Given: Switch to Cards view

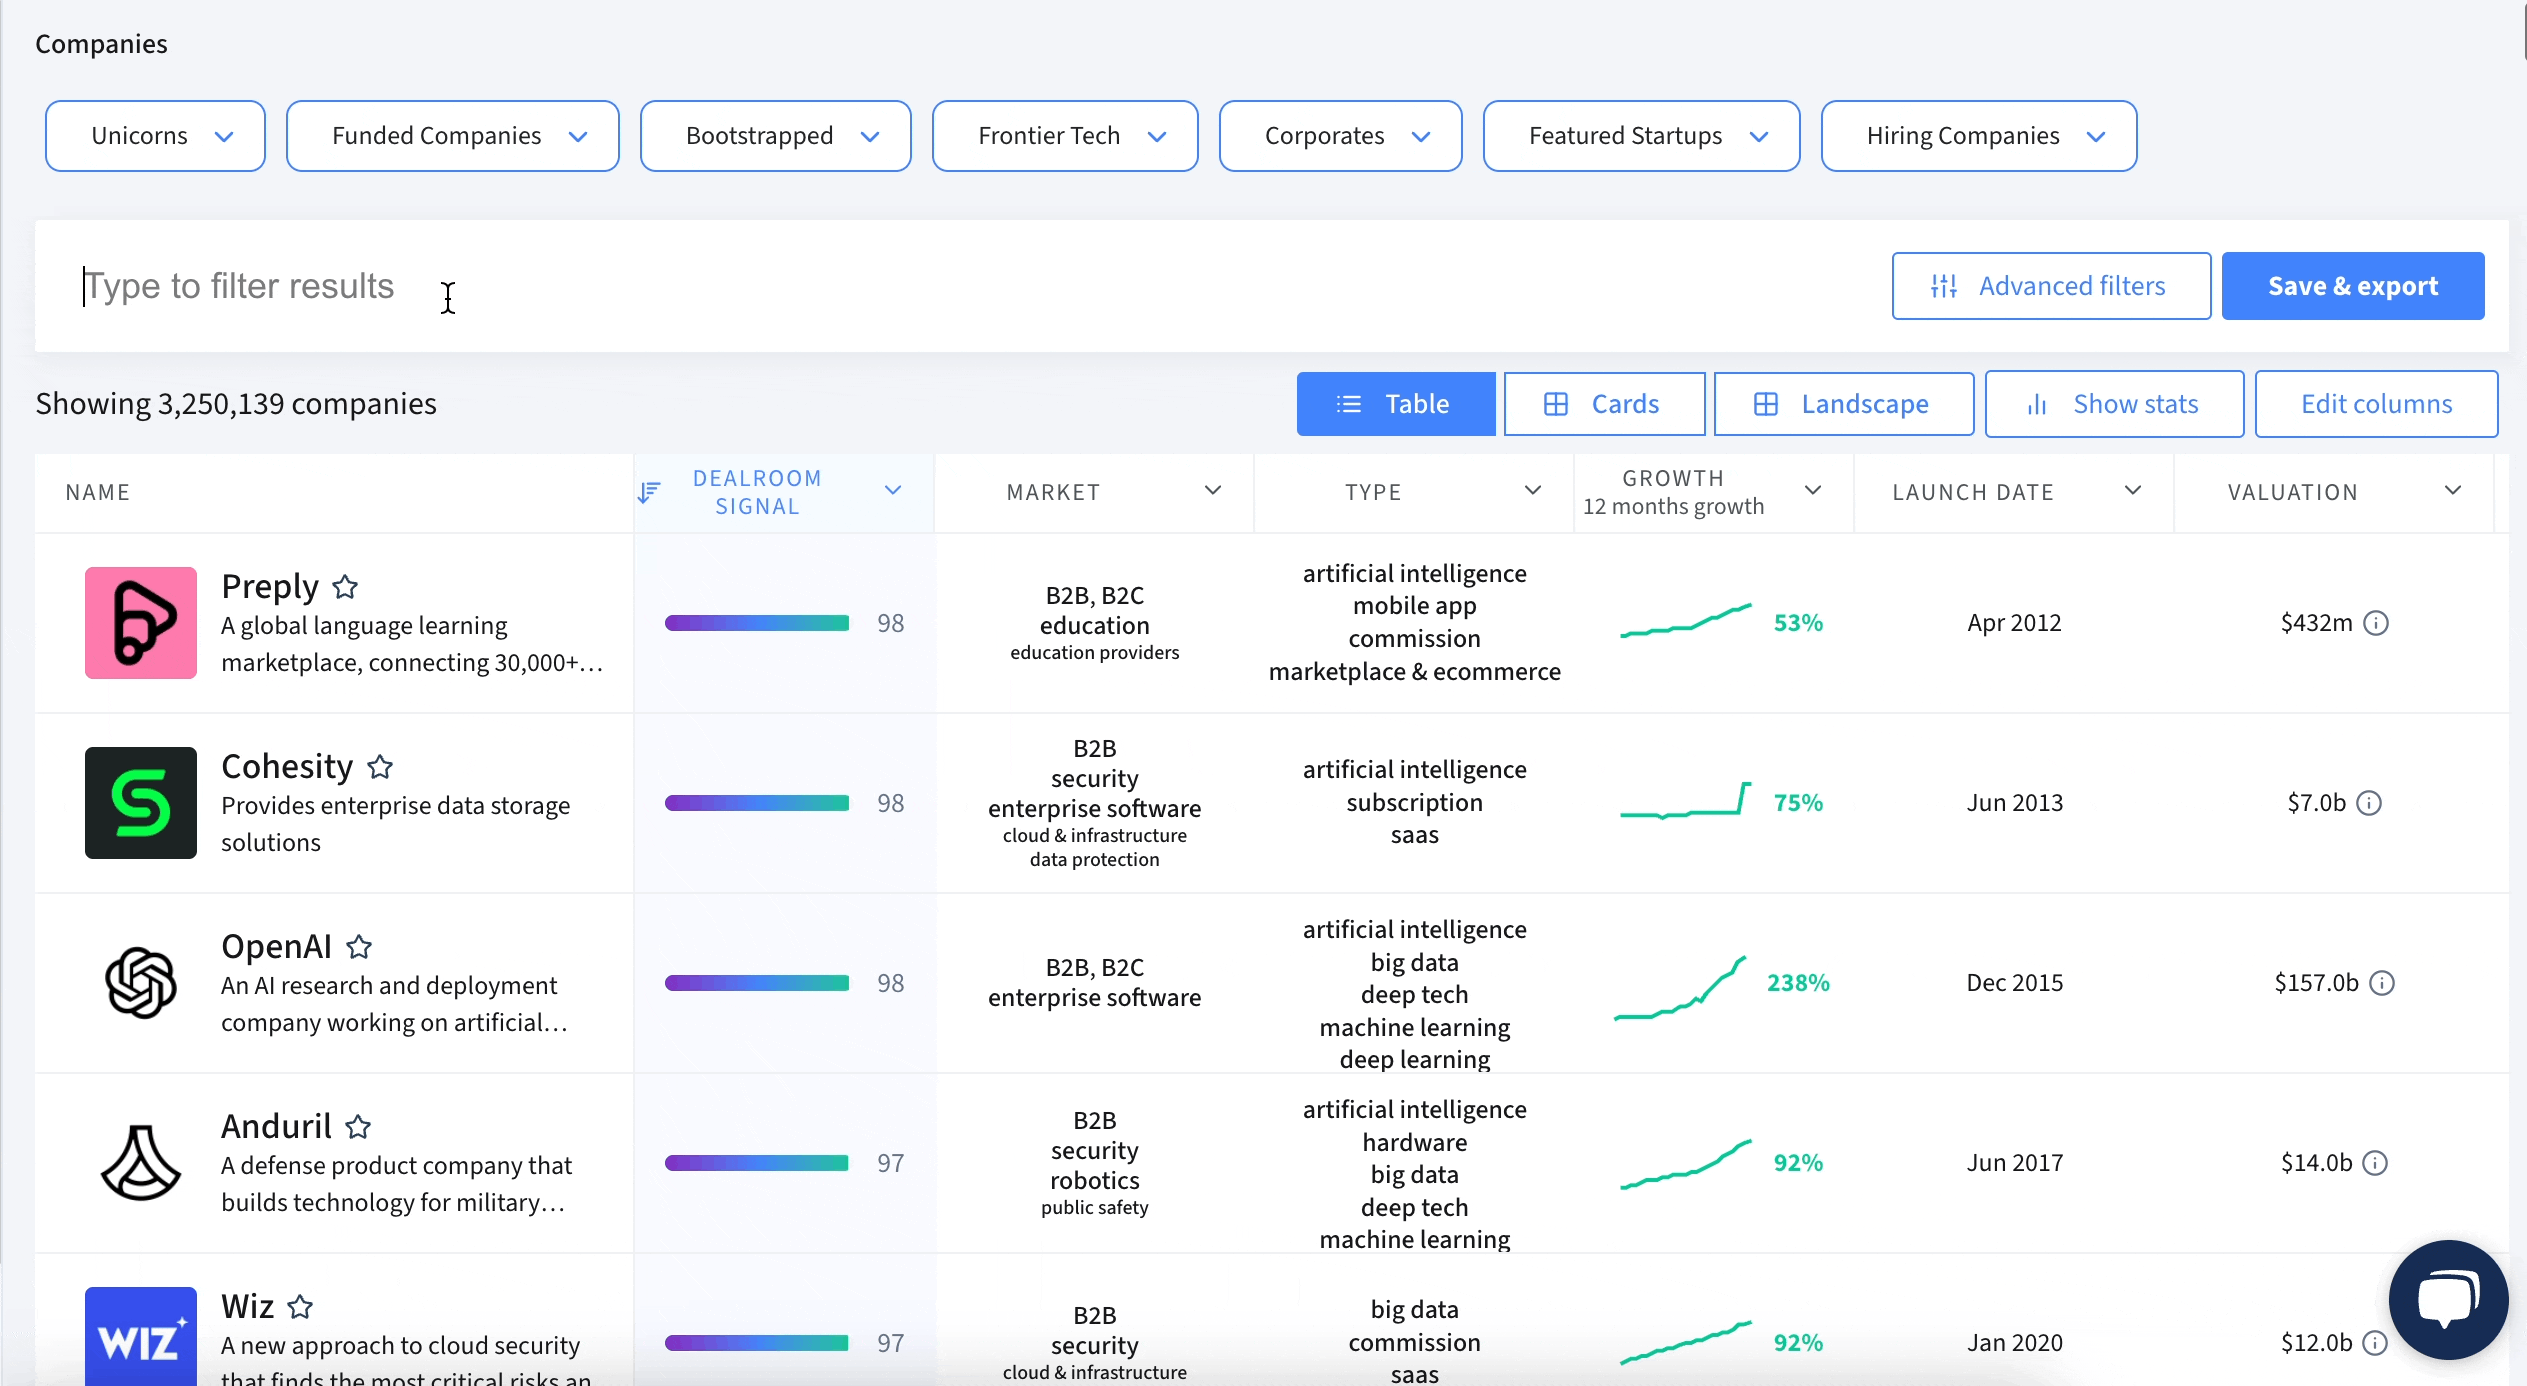Looking at the screenshot, I should [x=1605, y=404].
